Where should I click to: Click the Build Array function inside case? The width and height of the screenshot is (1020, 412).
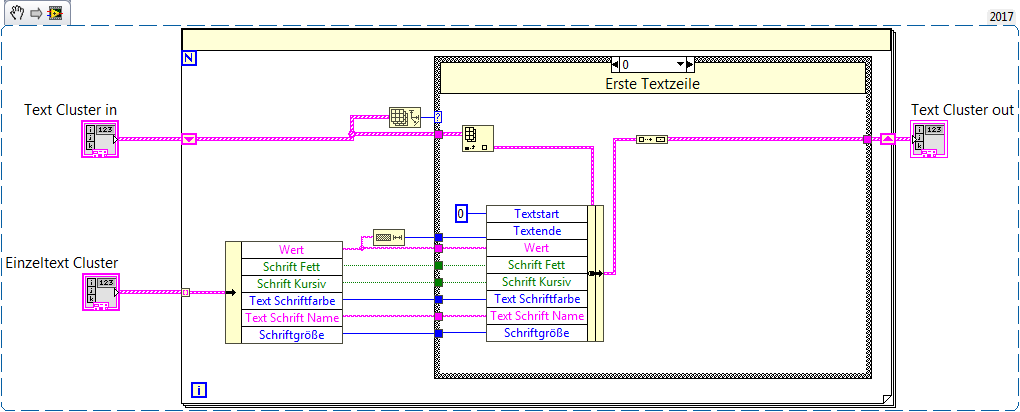pos(477,138)
